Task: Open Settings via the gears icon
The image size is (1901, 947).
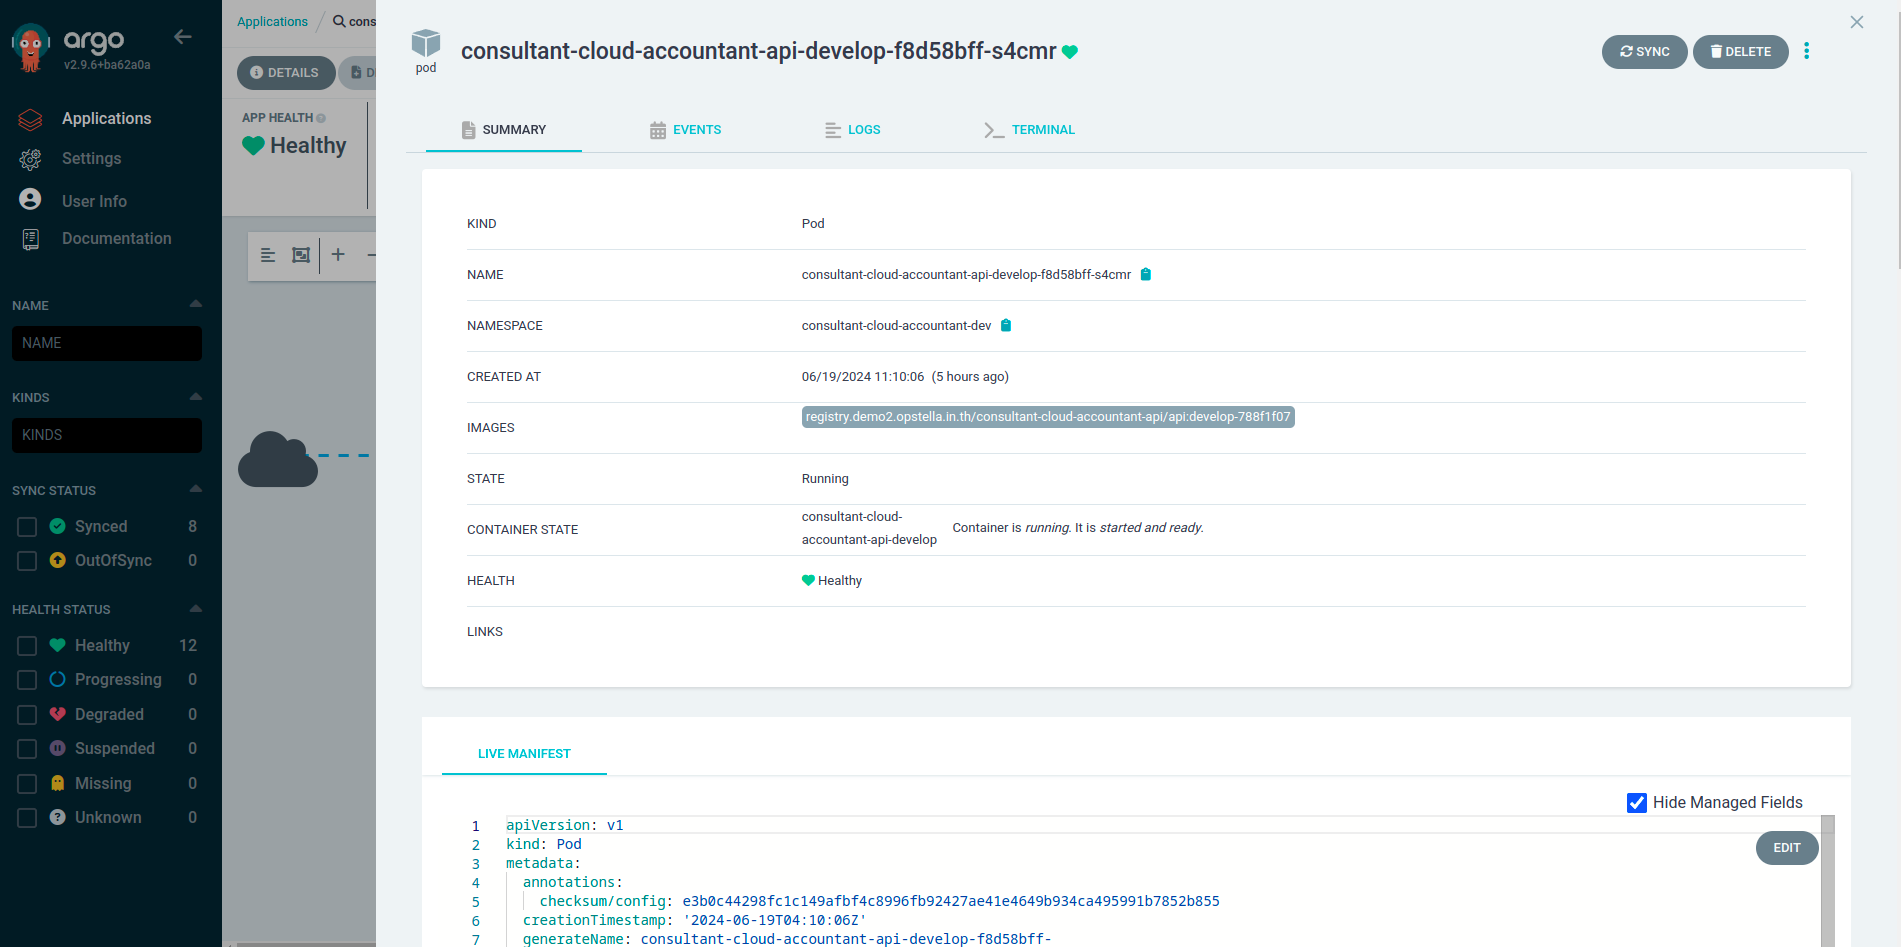Action: 30,159
